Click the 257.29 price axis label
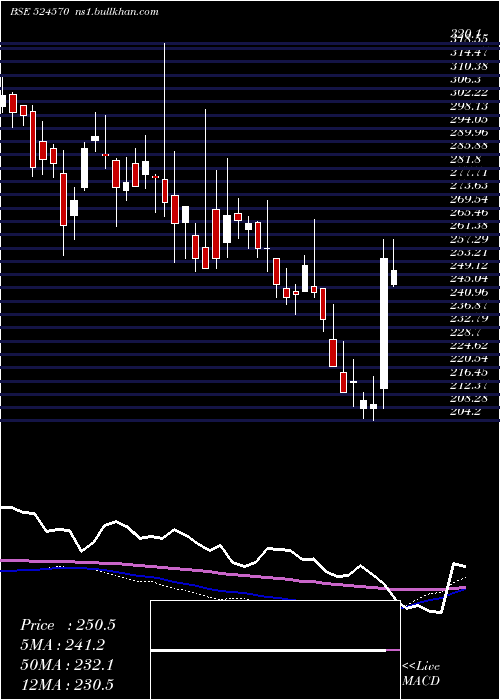 [468, 239]
